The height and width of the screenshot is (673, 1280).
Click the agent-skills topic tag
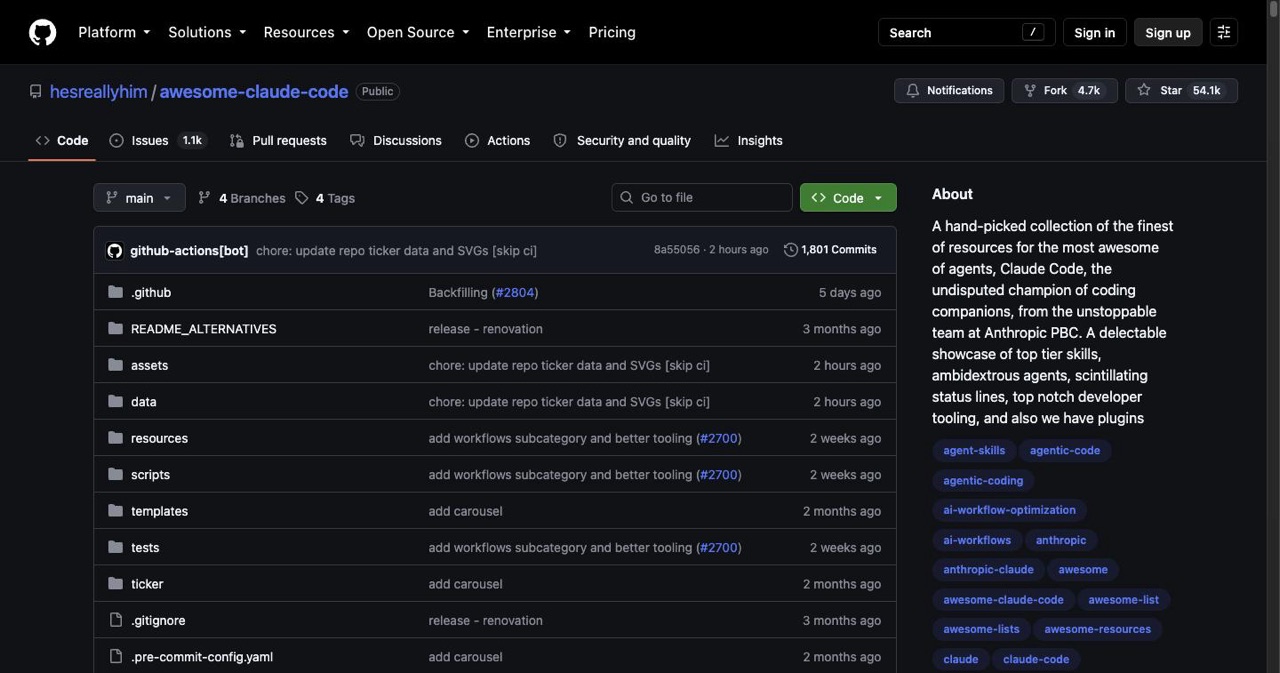point(974,451)
